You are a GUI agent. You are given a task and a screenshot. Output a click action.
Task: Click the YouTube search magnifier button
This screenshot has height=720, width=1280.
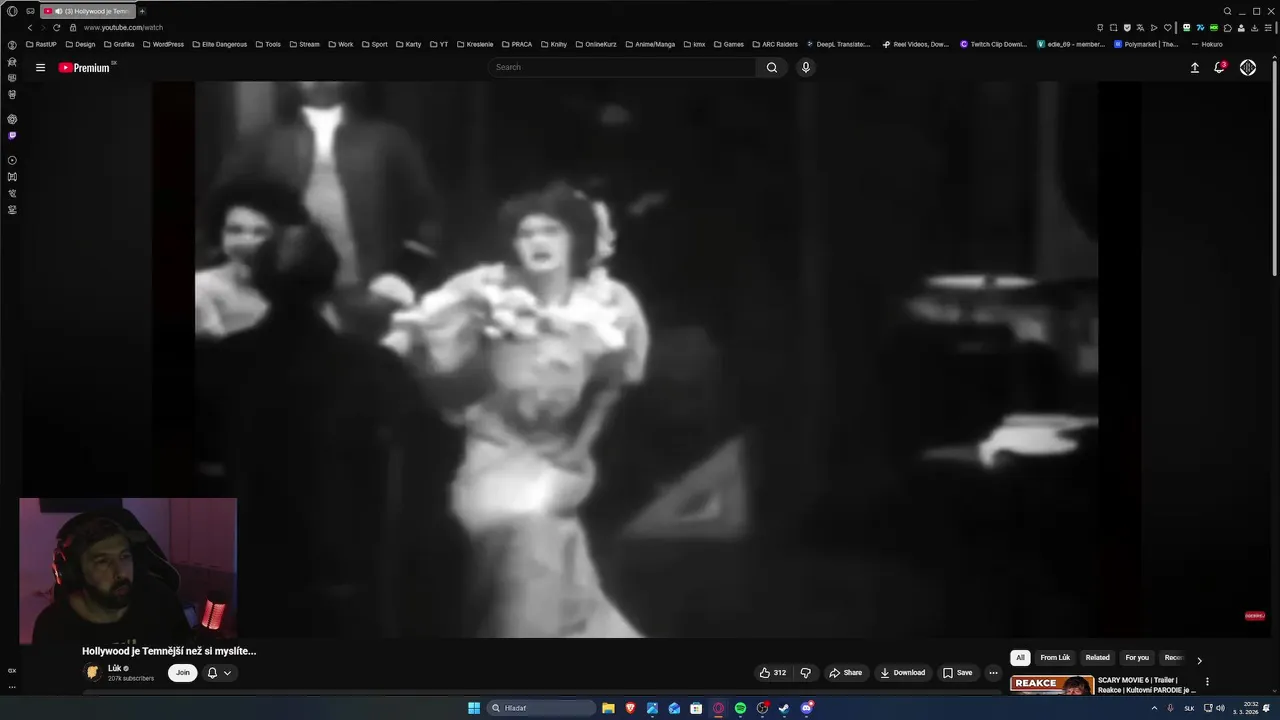click(x=772, y=68)
